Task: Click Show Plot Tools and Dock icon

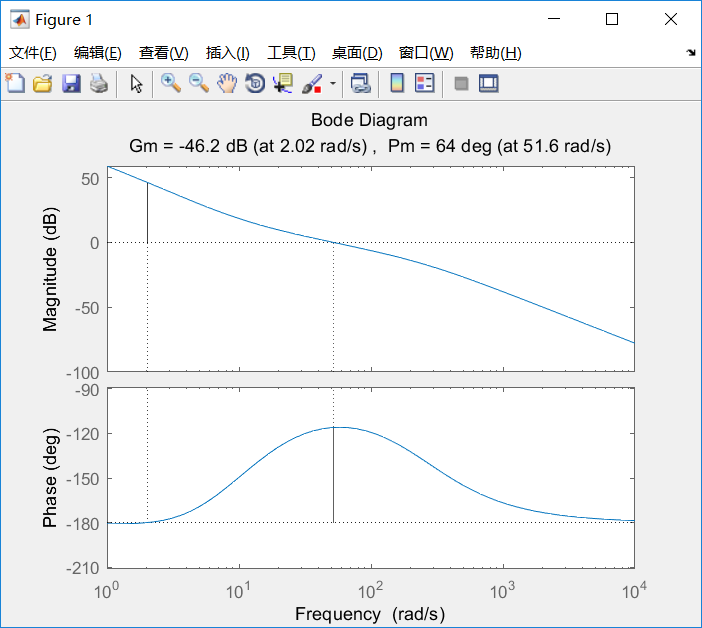Action: coord(488,83)
